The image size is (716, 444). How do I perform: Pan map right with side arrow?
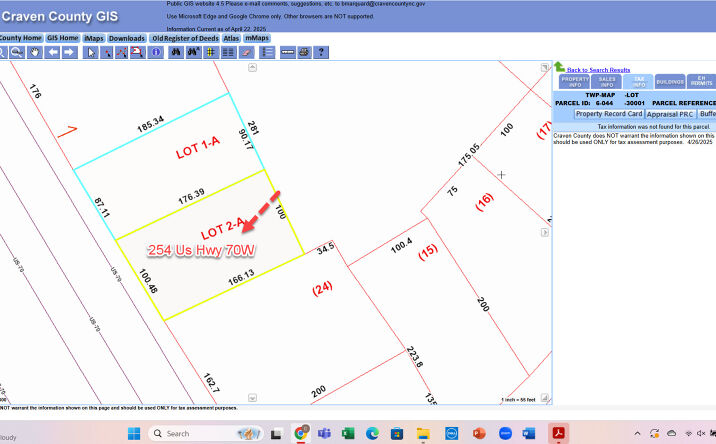tap(545, 233)
